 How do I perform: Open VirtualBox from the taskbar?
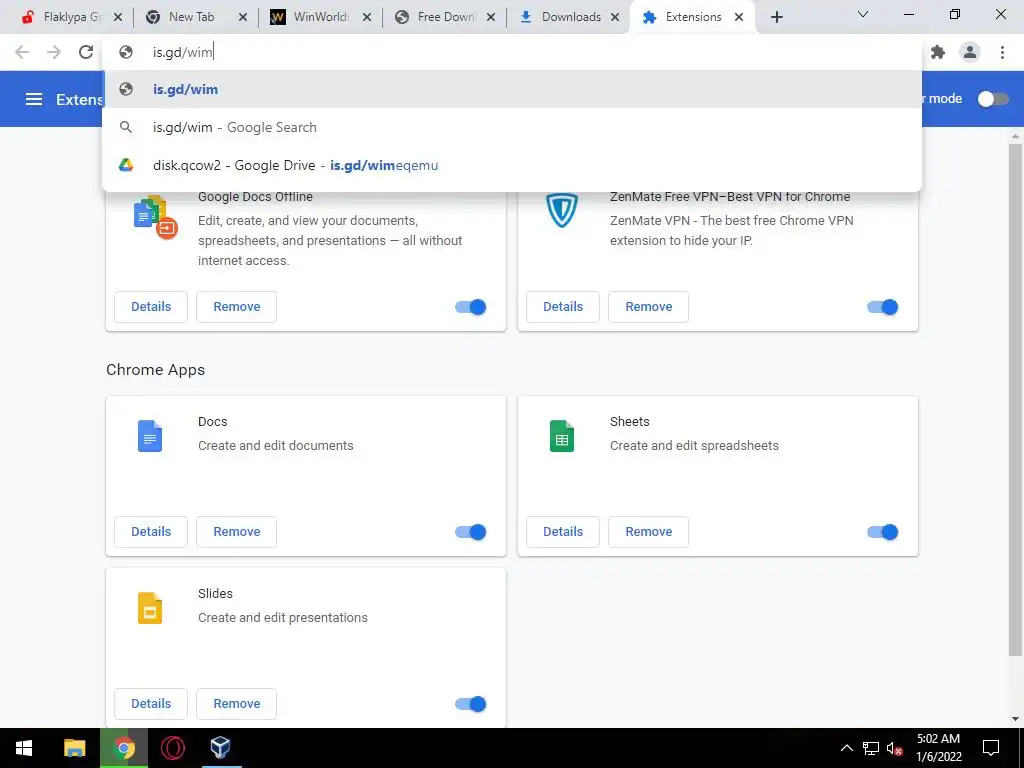[221, 748]
